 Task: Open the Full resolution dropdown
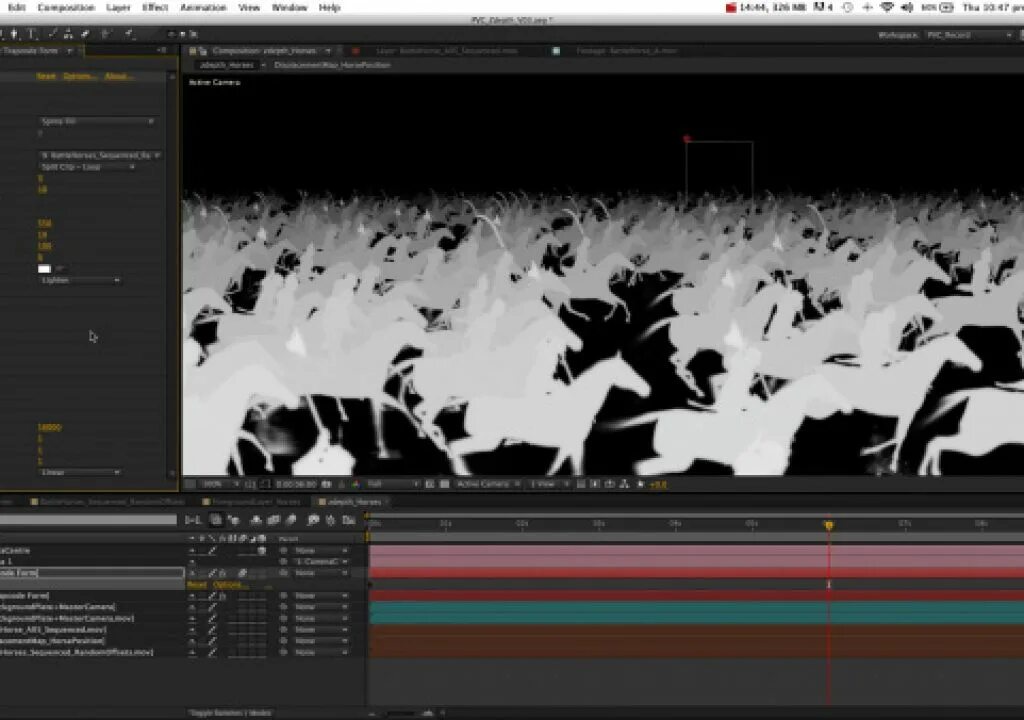click(392, 484)
